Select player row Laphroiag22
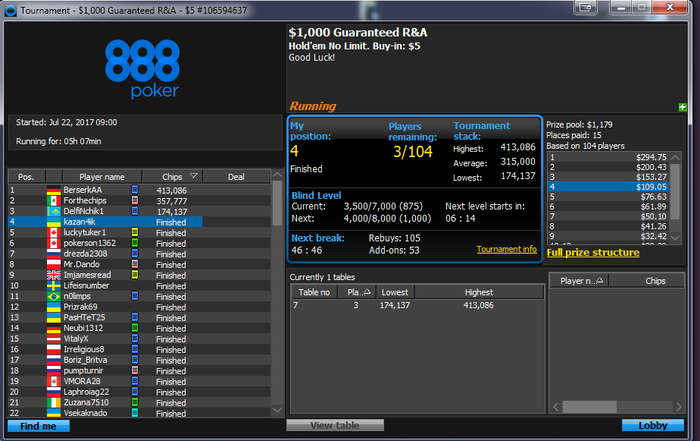700x441 pixels. point(139,392)
